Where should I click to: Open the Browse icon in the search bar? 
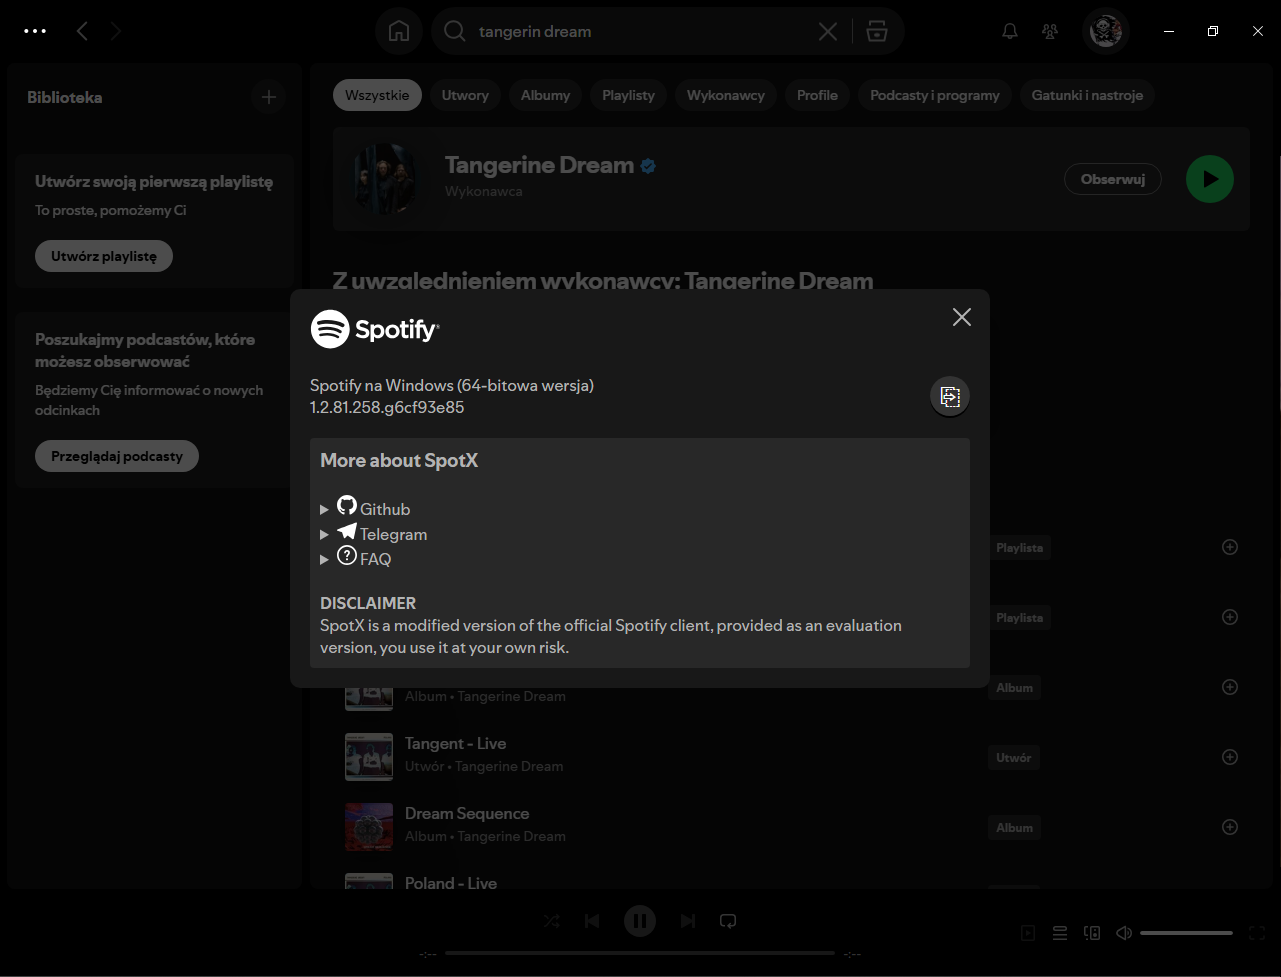coord(877,31)
